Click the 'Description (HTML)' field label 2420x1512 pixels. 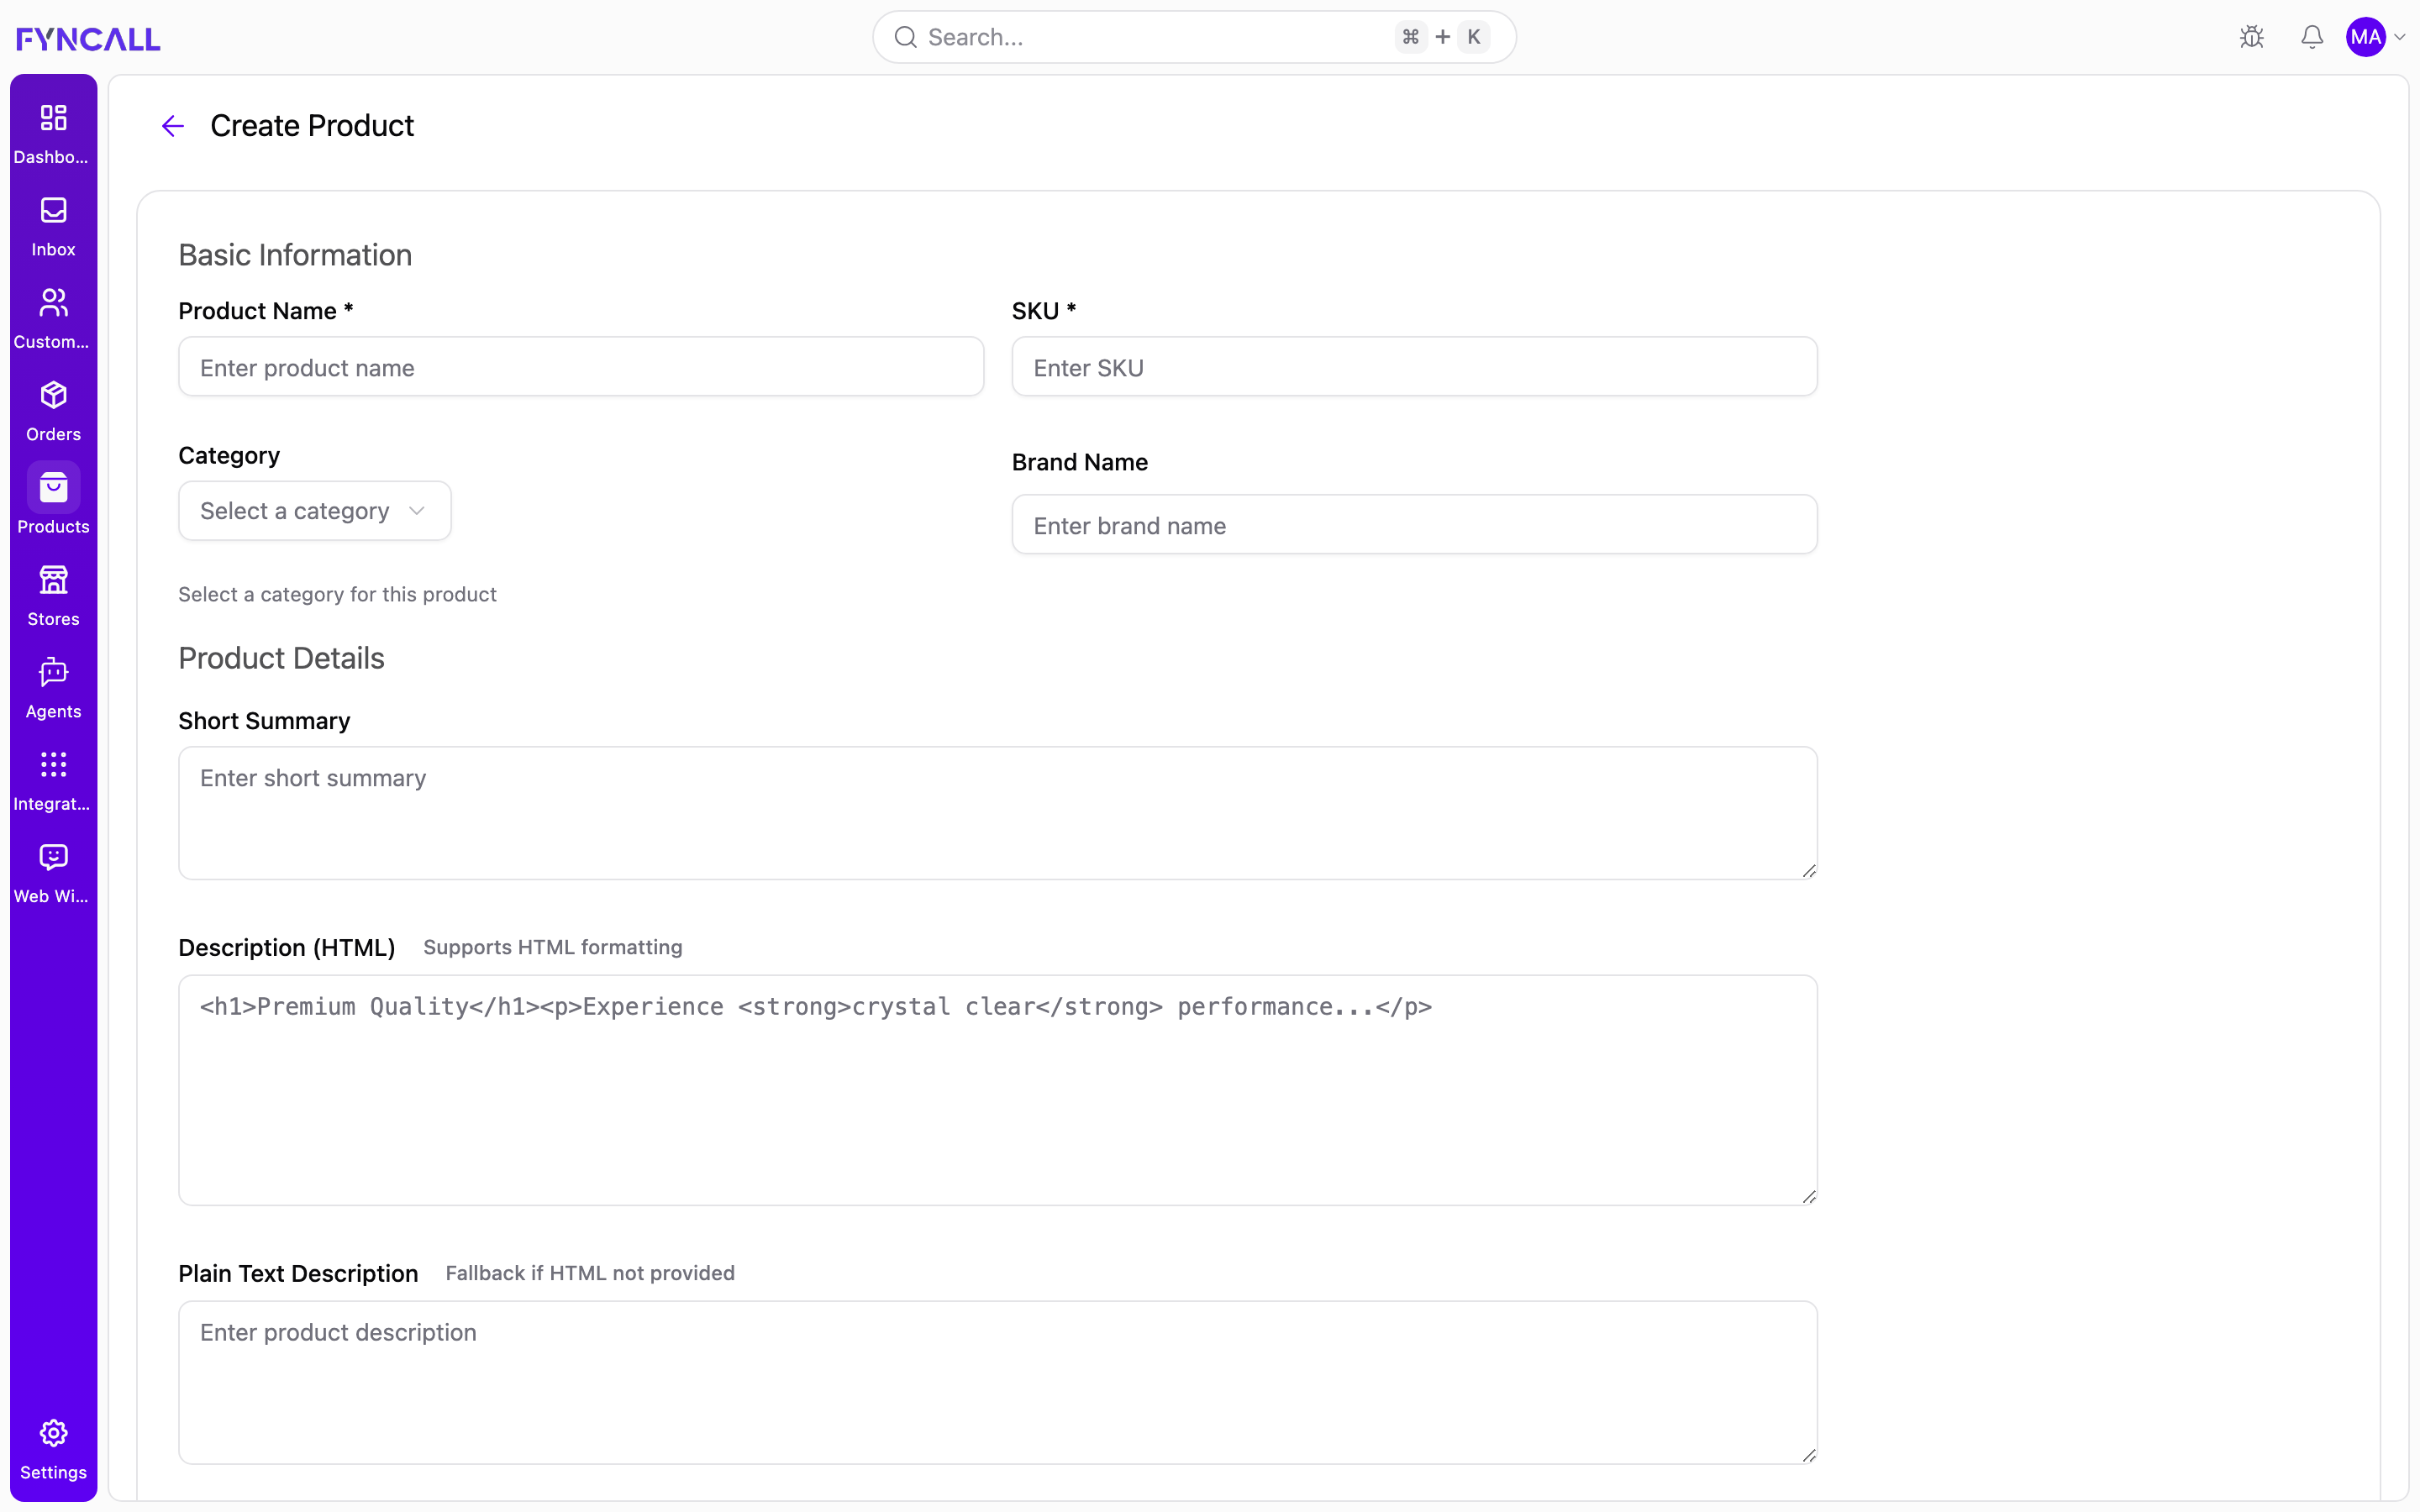point(287,947)
